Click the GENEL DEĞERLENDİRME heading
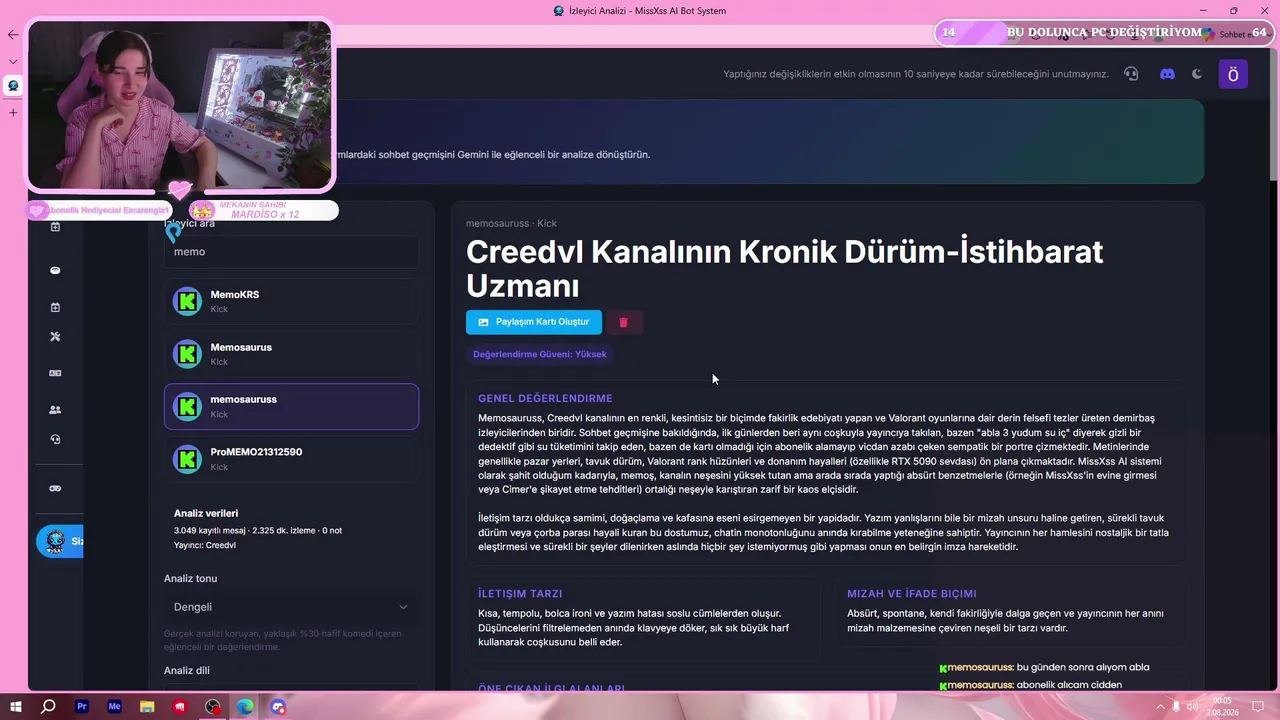Image resolution: width=1280 pixels, height=720 pixels. pos(545,399)
